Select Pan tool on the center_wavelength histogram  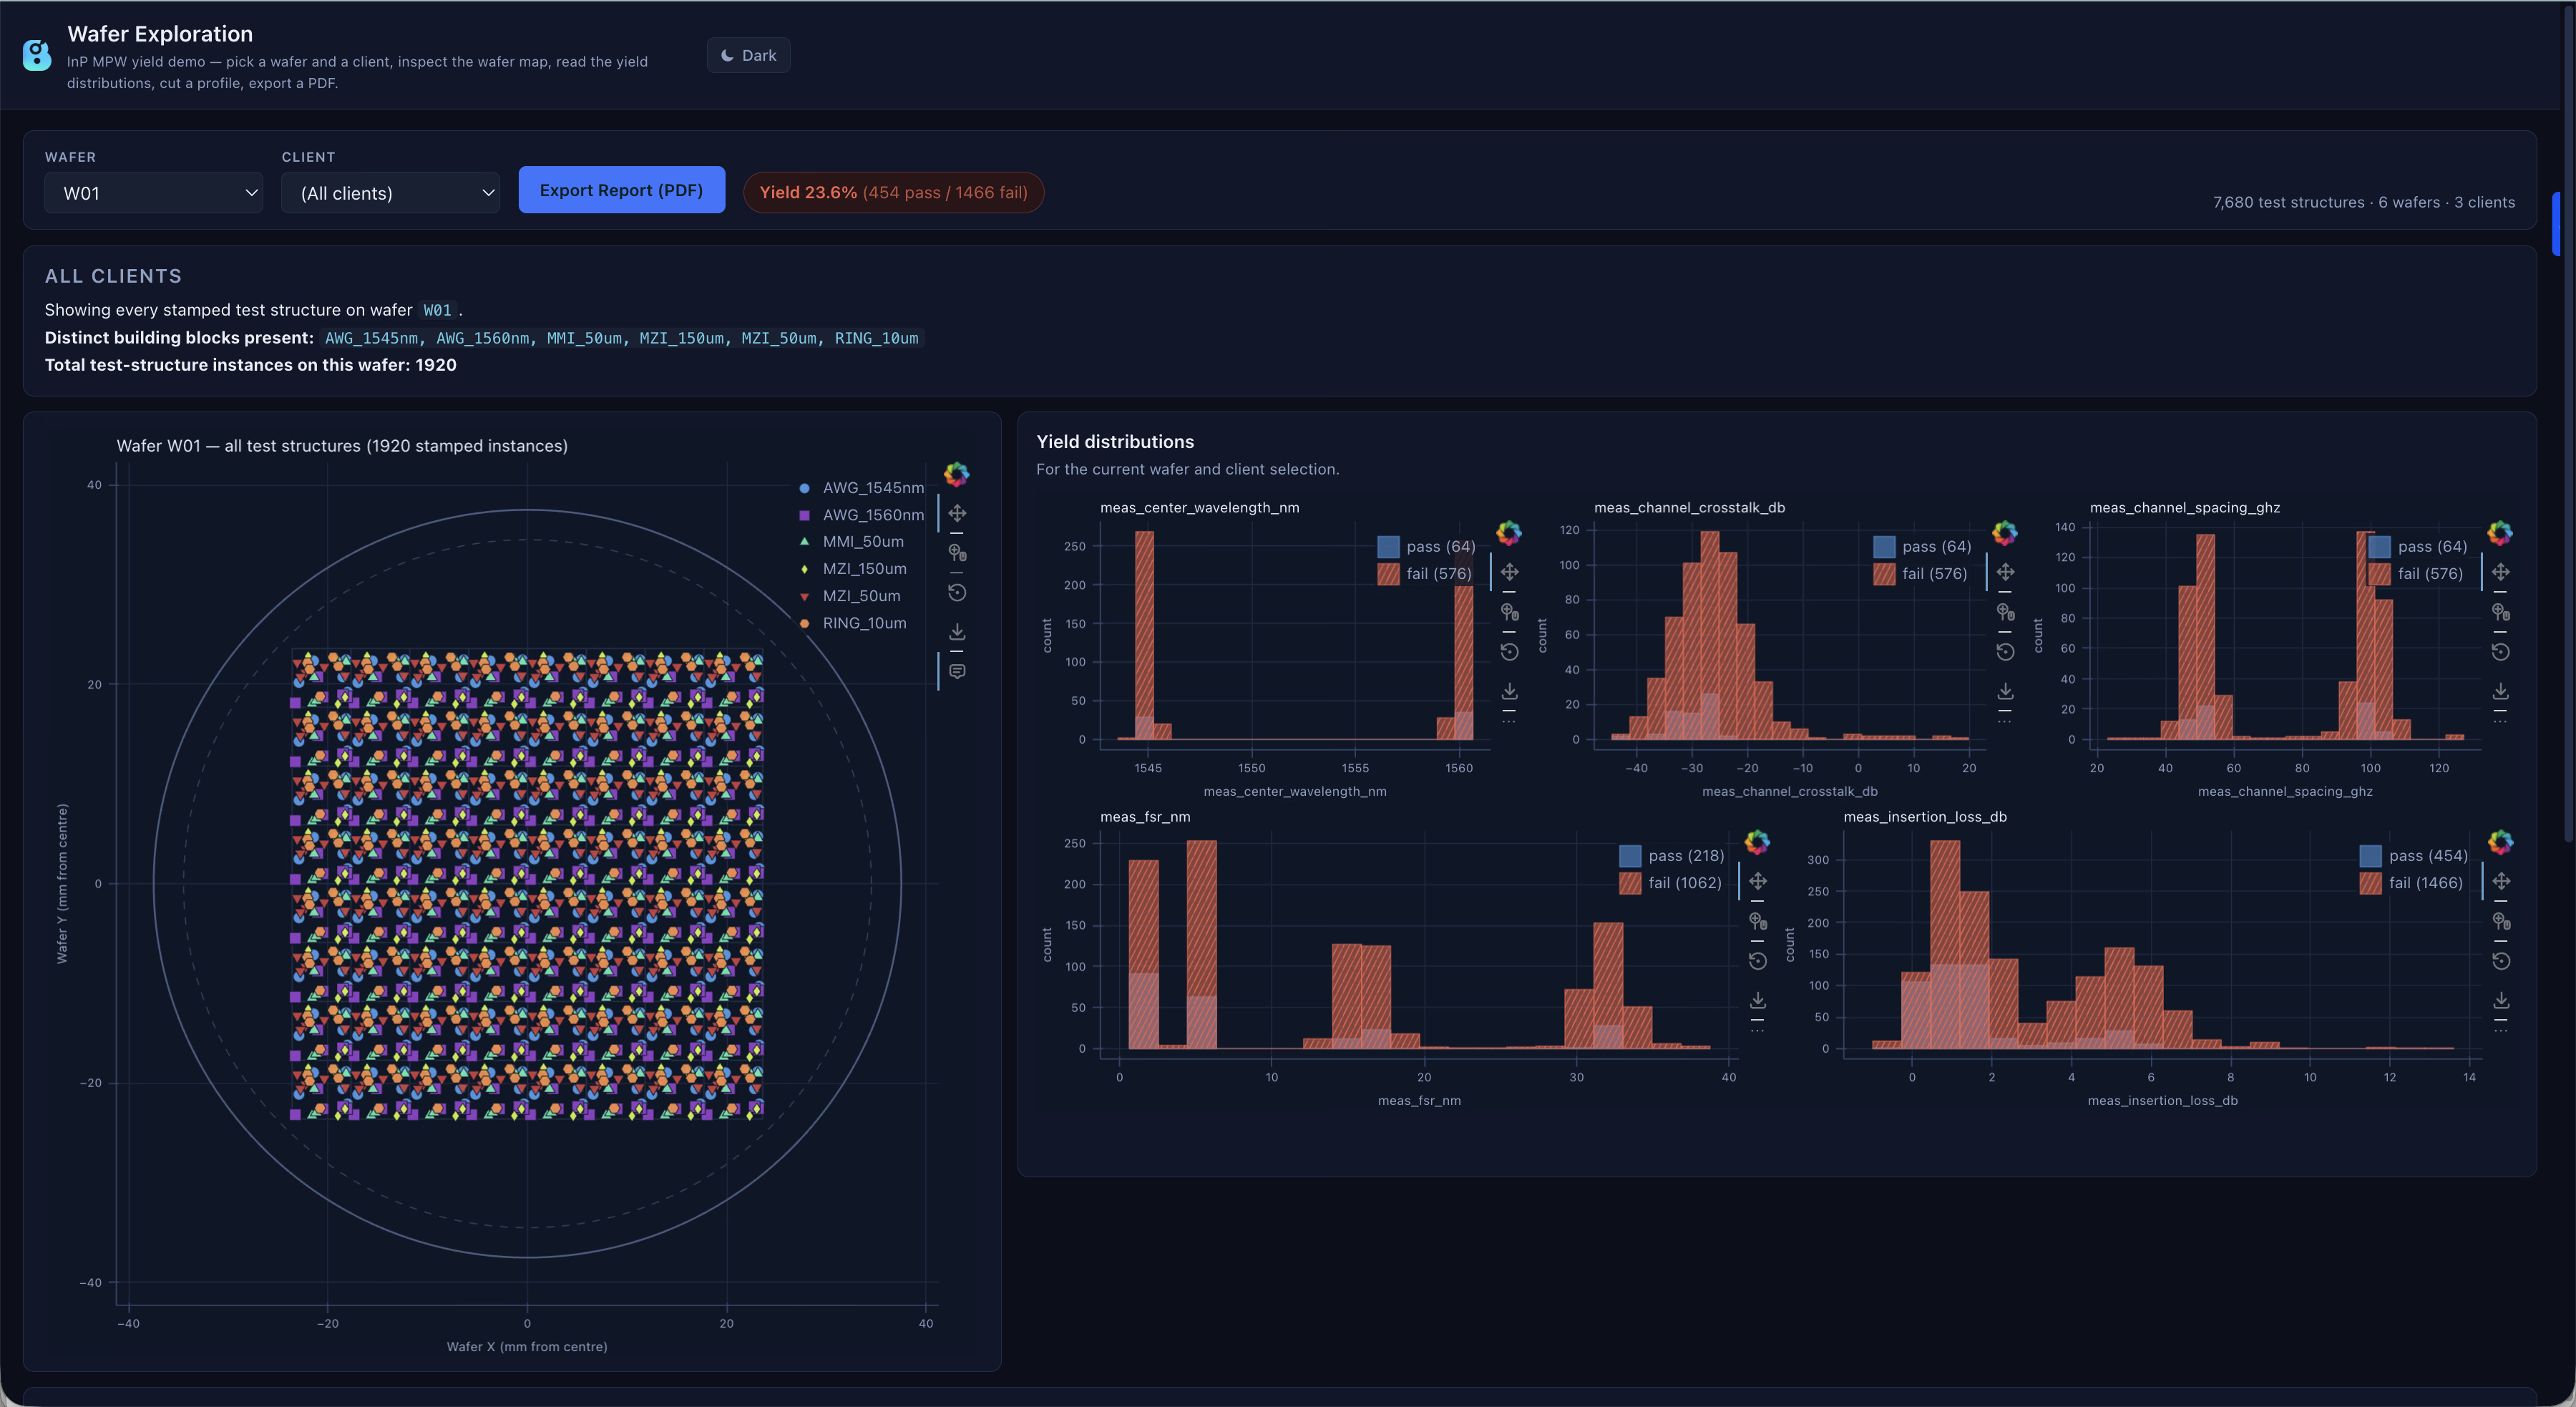point(1510,572)
